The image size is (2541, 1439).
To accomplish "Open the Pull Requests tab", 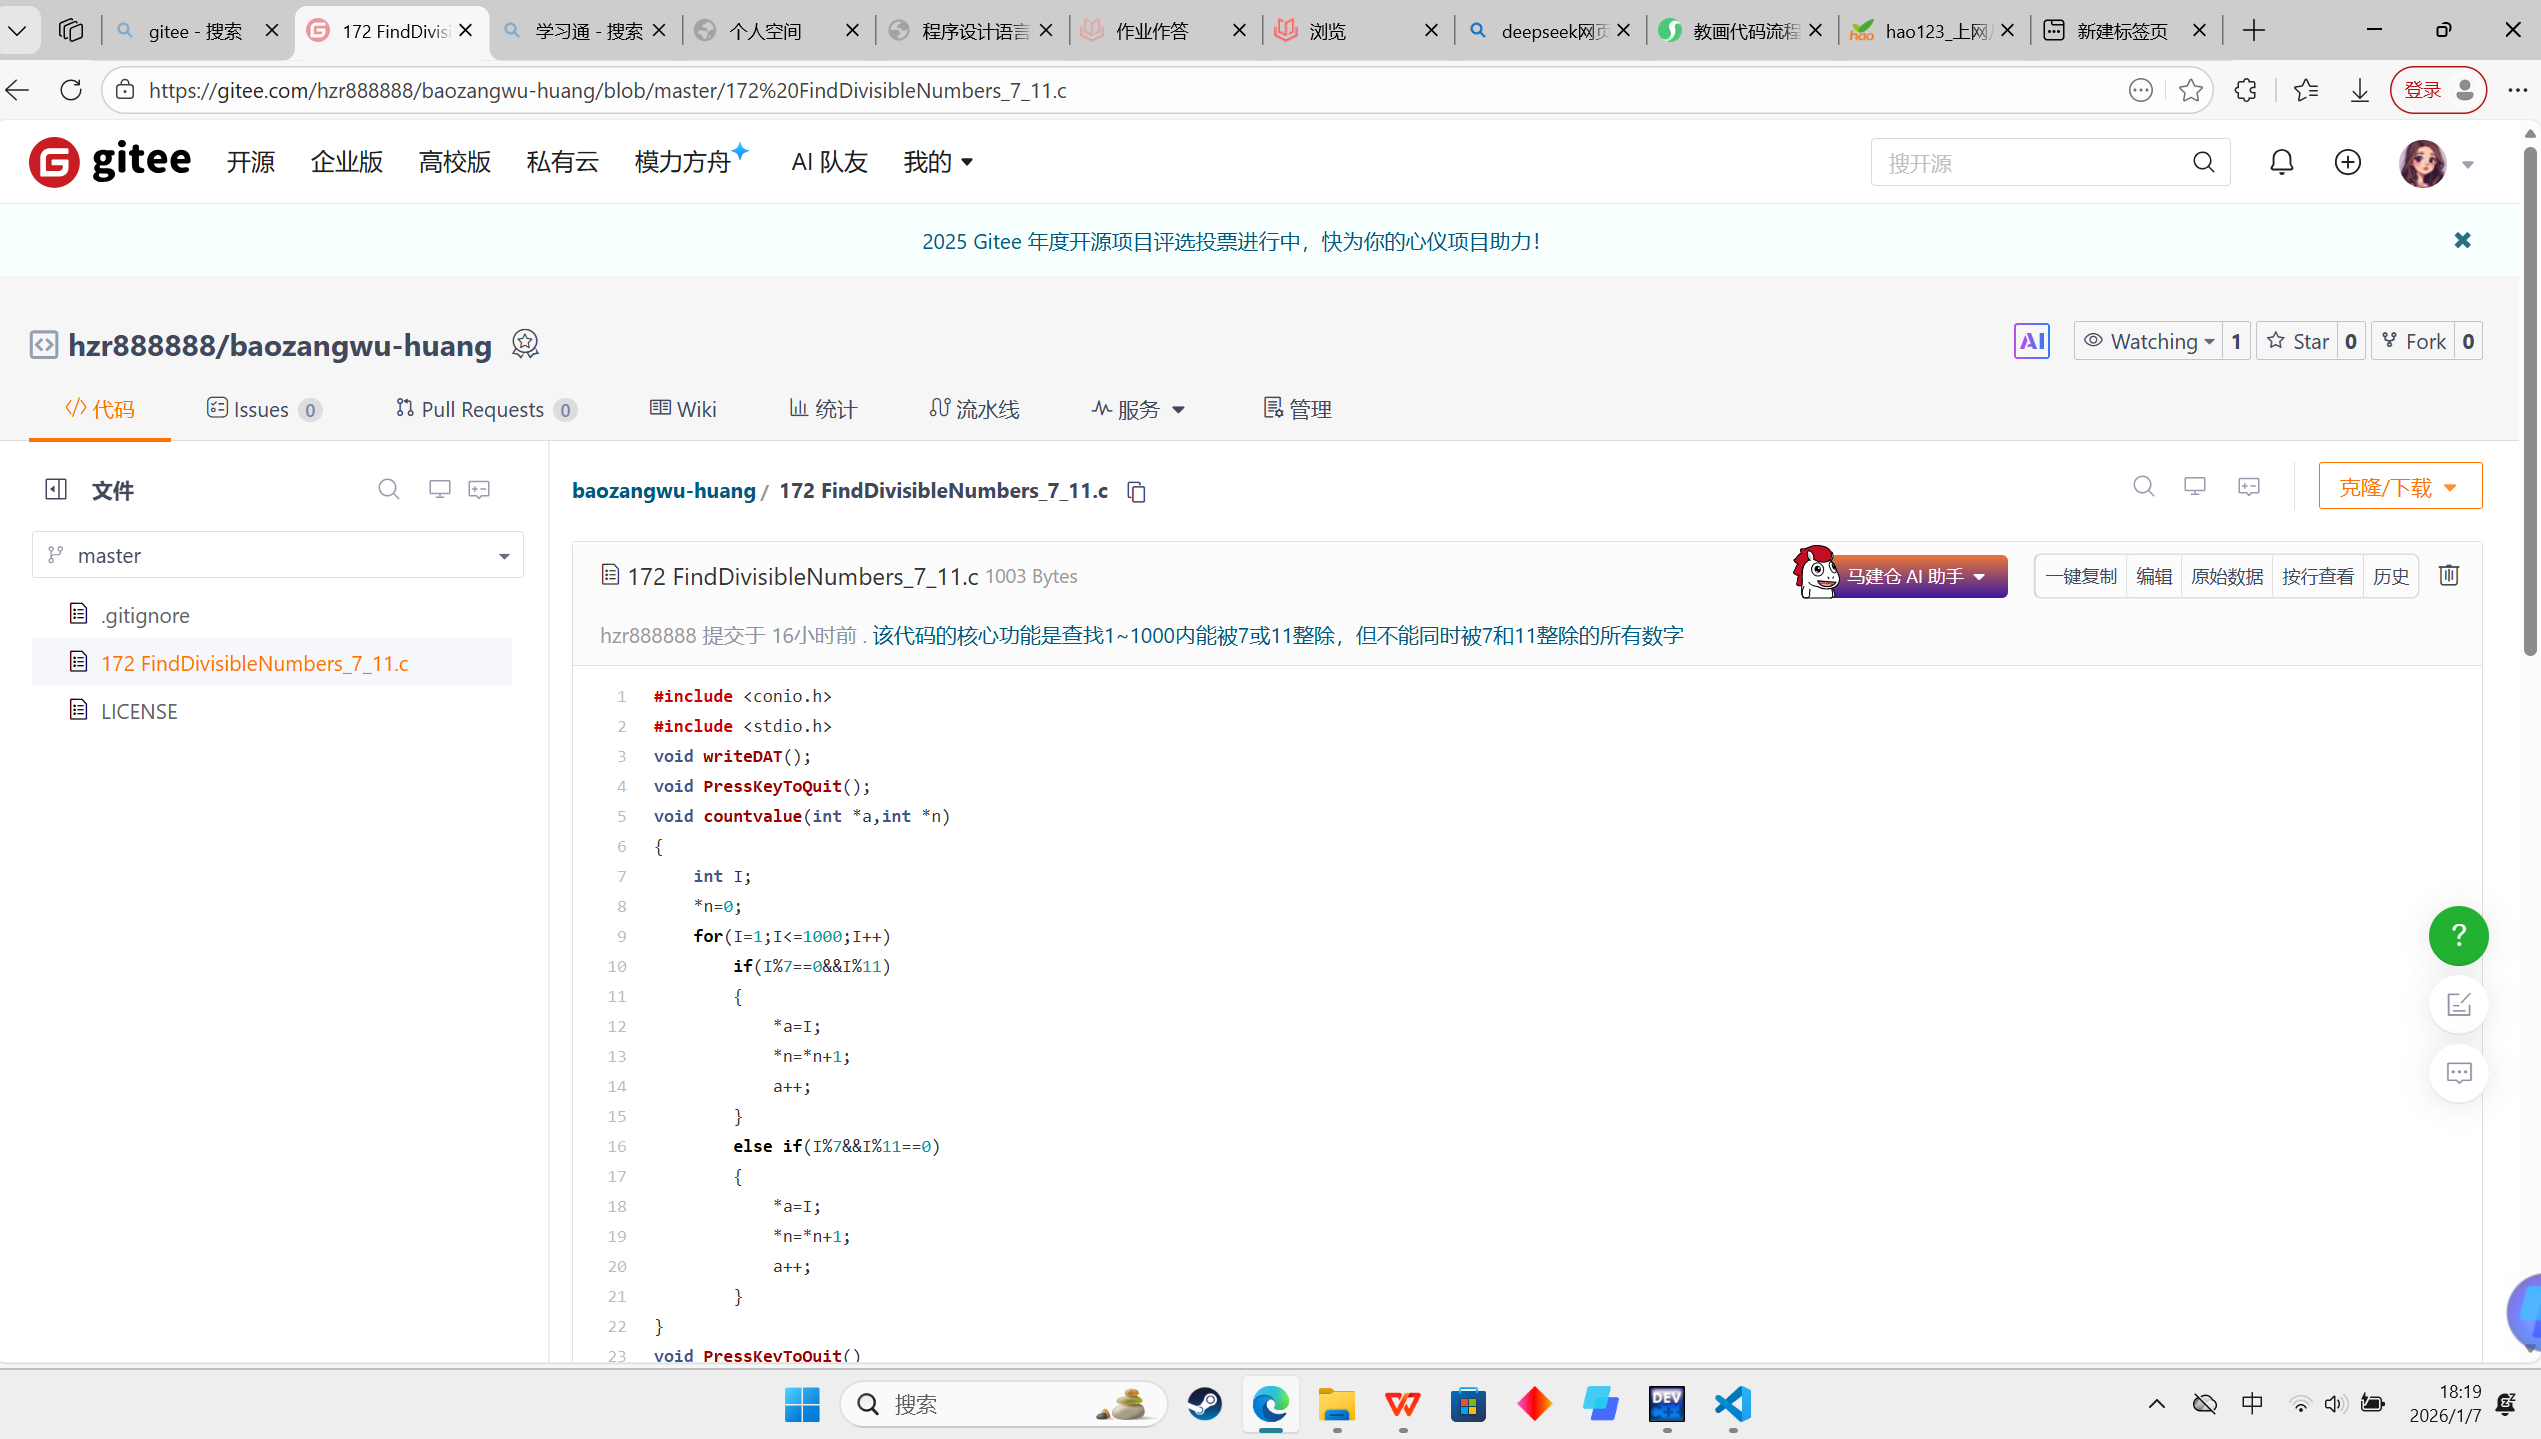I will click(485, 409).
